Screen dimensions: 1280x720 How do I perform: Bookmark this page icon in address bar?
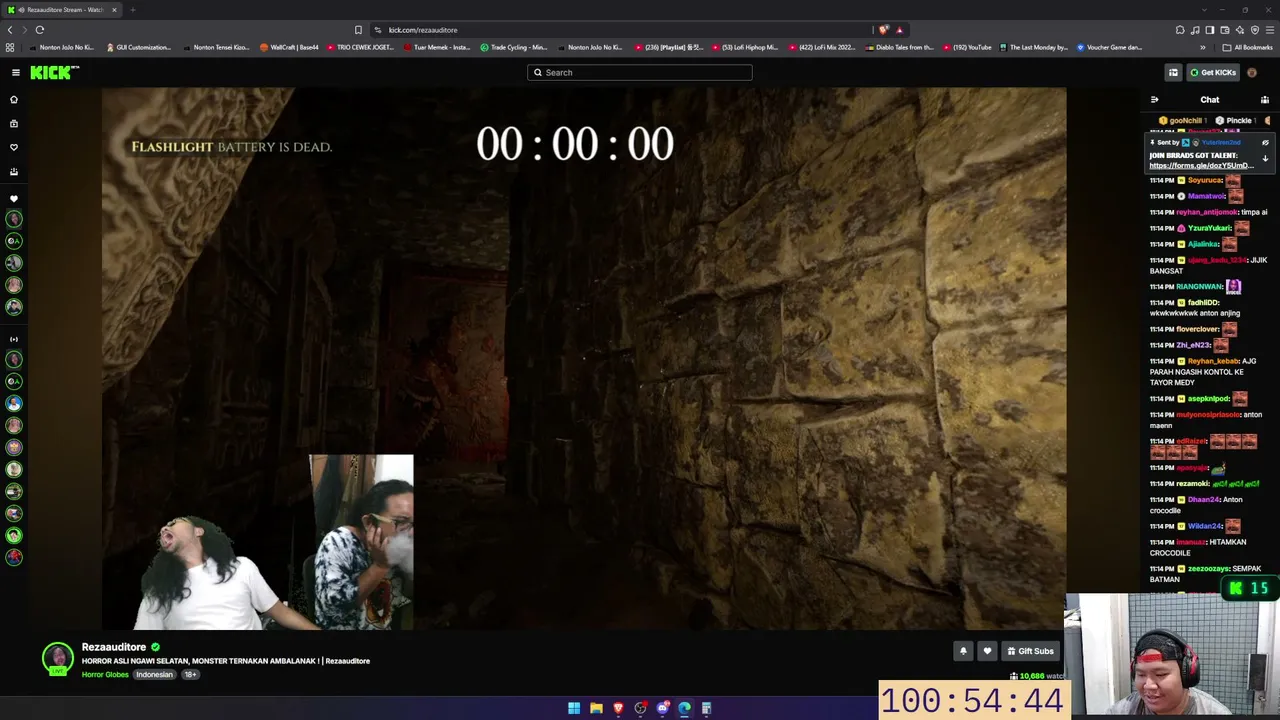(358, 30)
